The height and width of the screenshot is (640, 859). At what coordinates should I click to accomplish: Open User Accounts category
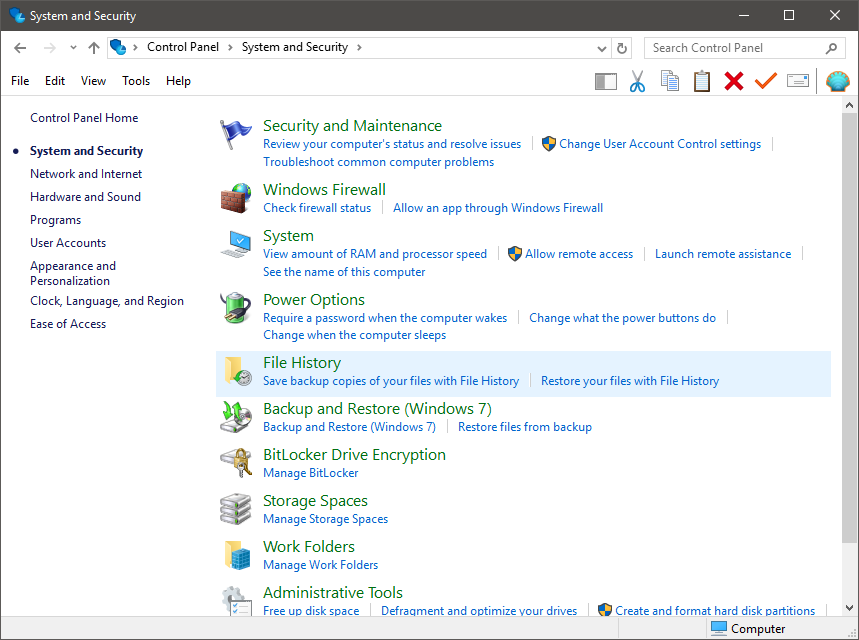pyautogui.click(x=68, y=243)
